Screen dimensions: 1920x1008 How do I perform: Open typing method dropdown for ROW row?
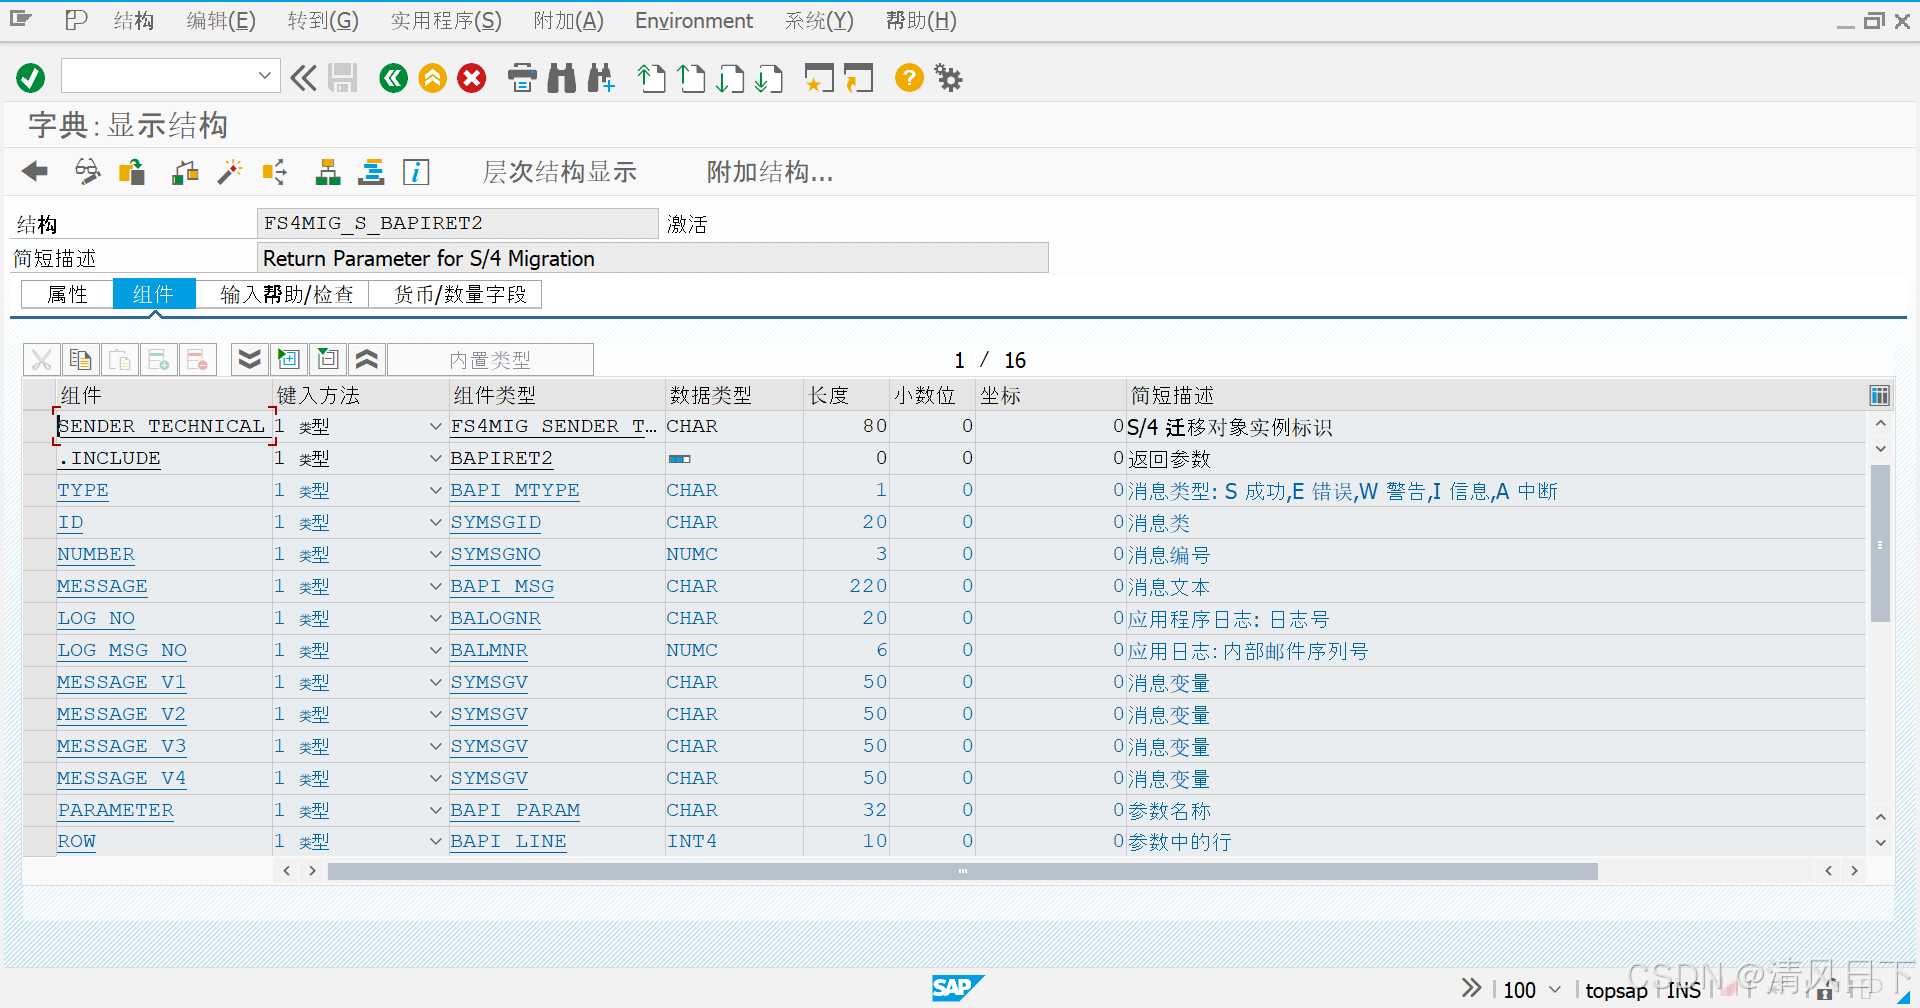pyautogui.click(x=435, y=842)
